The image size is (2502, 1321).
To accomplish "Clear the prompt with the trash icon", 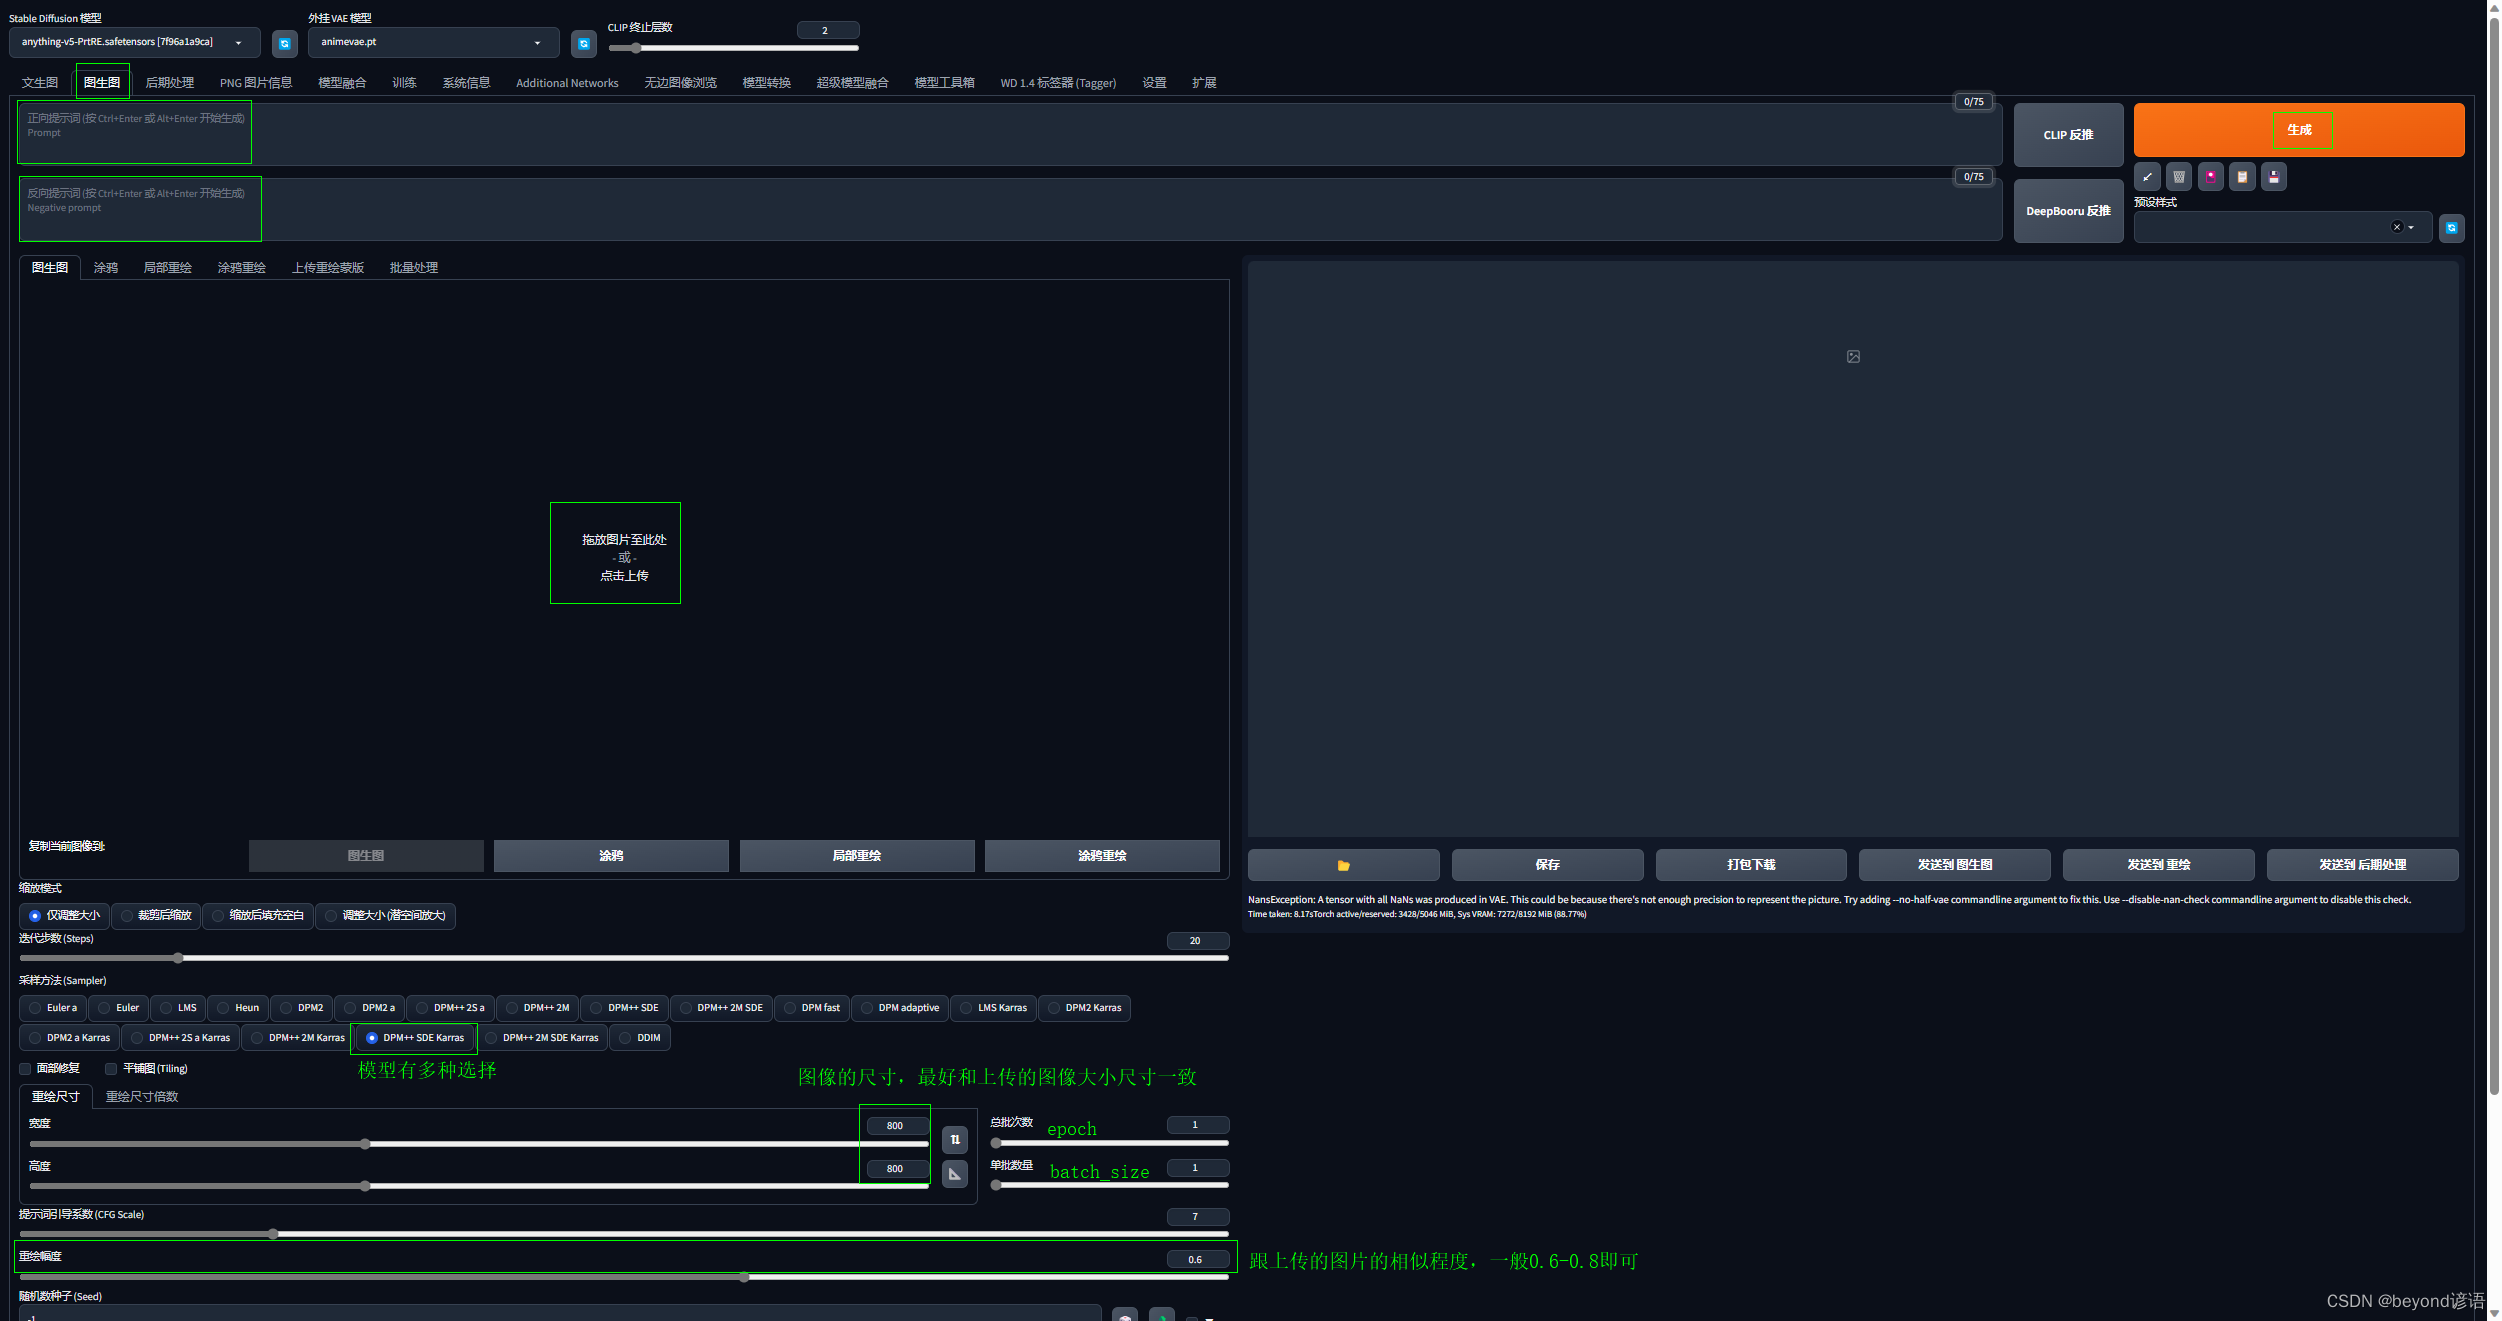I will (2179, 177).
